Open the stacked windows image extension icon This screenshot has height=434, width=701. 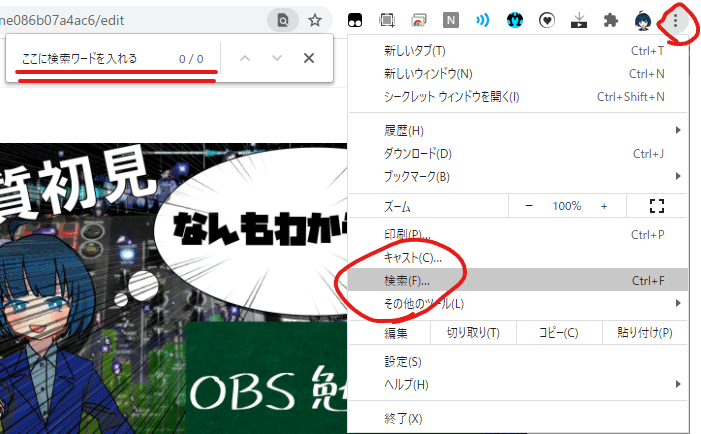pyautogui.click(x=419, y=20)
